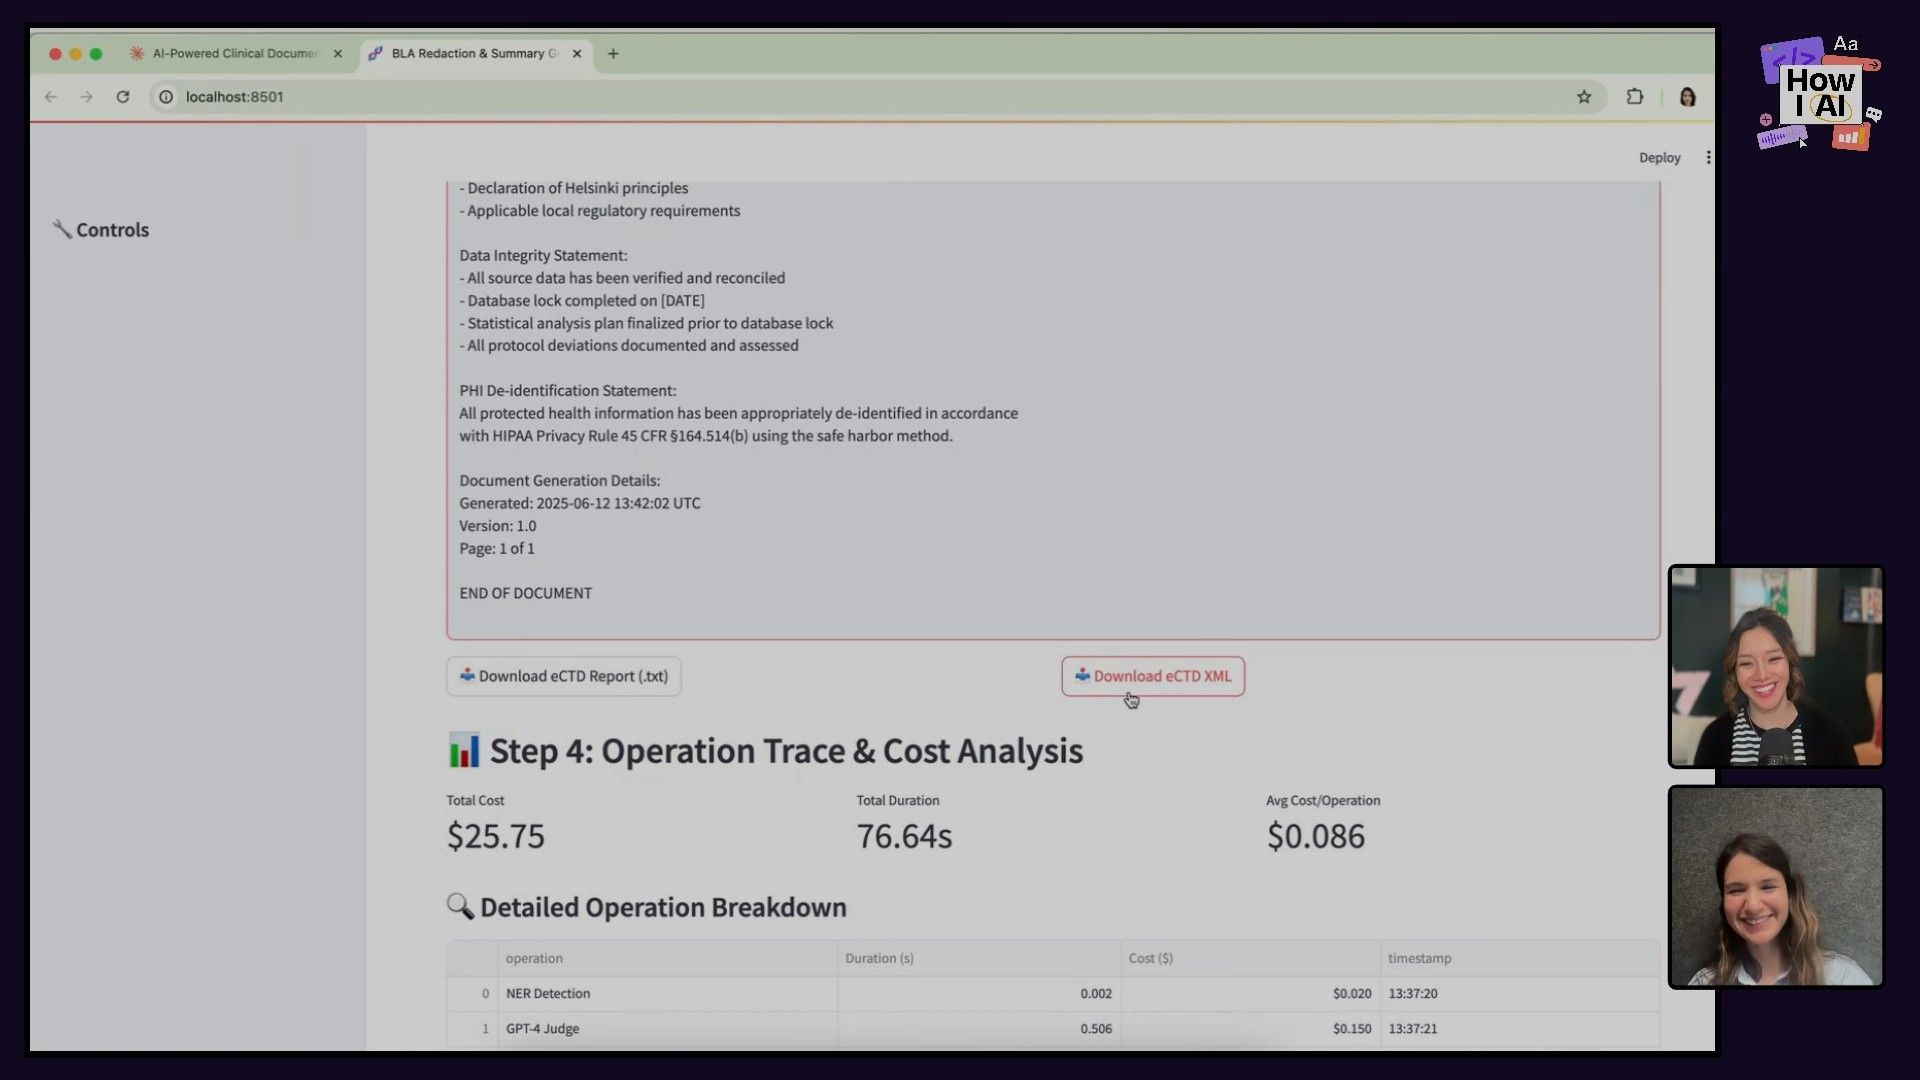Click the 13:37:20 timestamp cell
The width and height of the screenshot is (1920, 1080).
click(x=1520, y=993)
